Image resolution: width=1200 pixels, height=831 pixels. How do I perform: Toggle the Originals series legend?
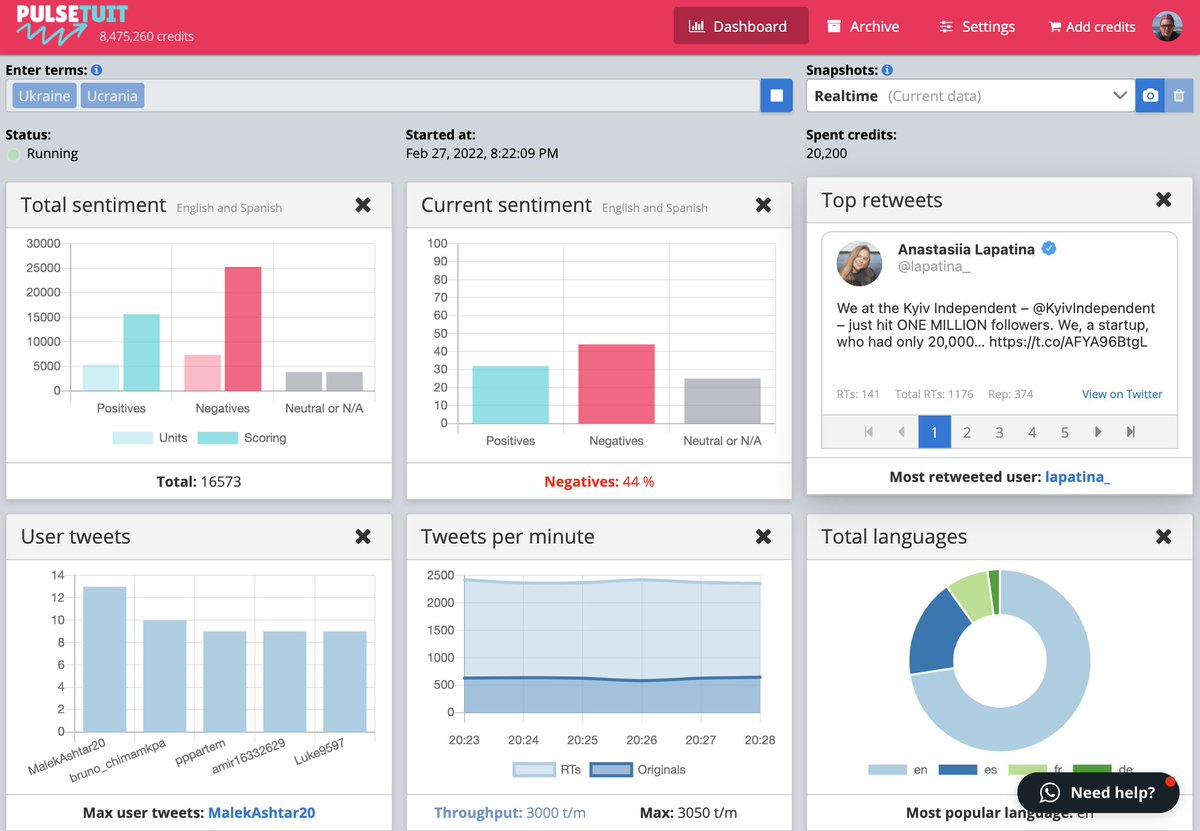(638, 770)
